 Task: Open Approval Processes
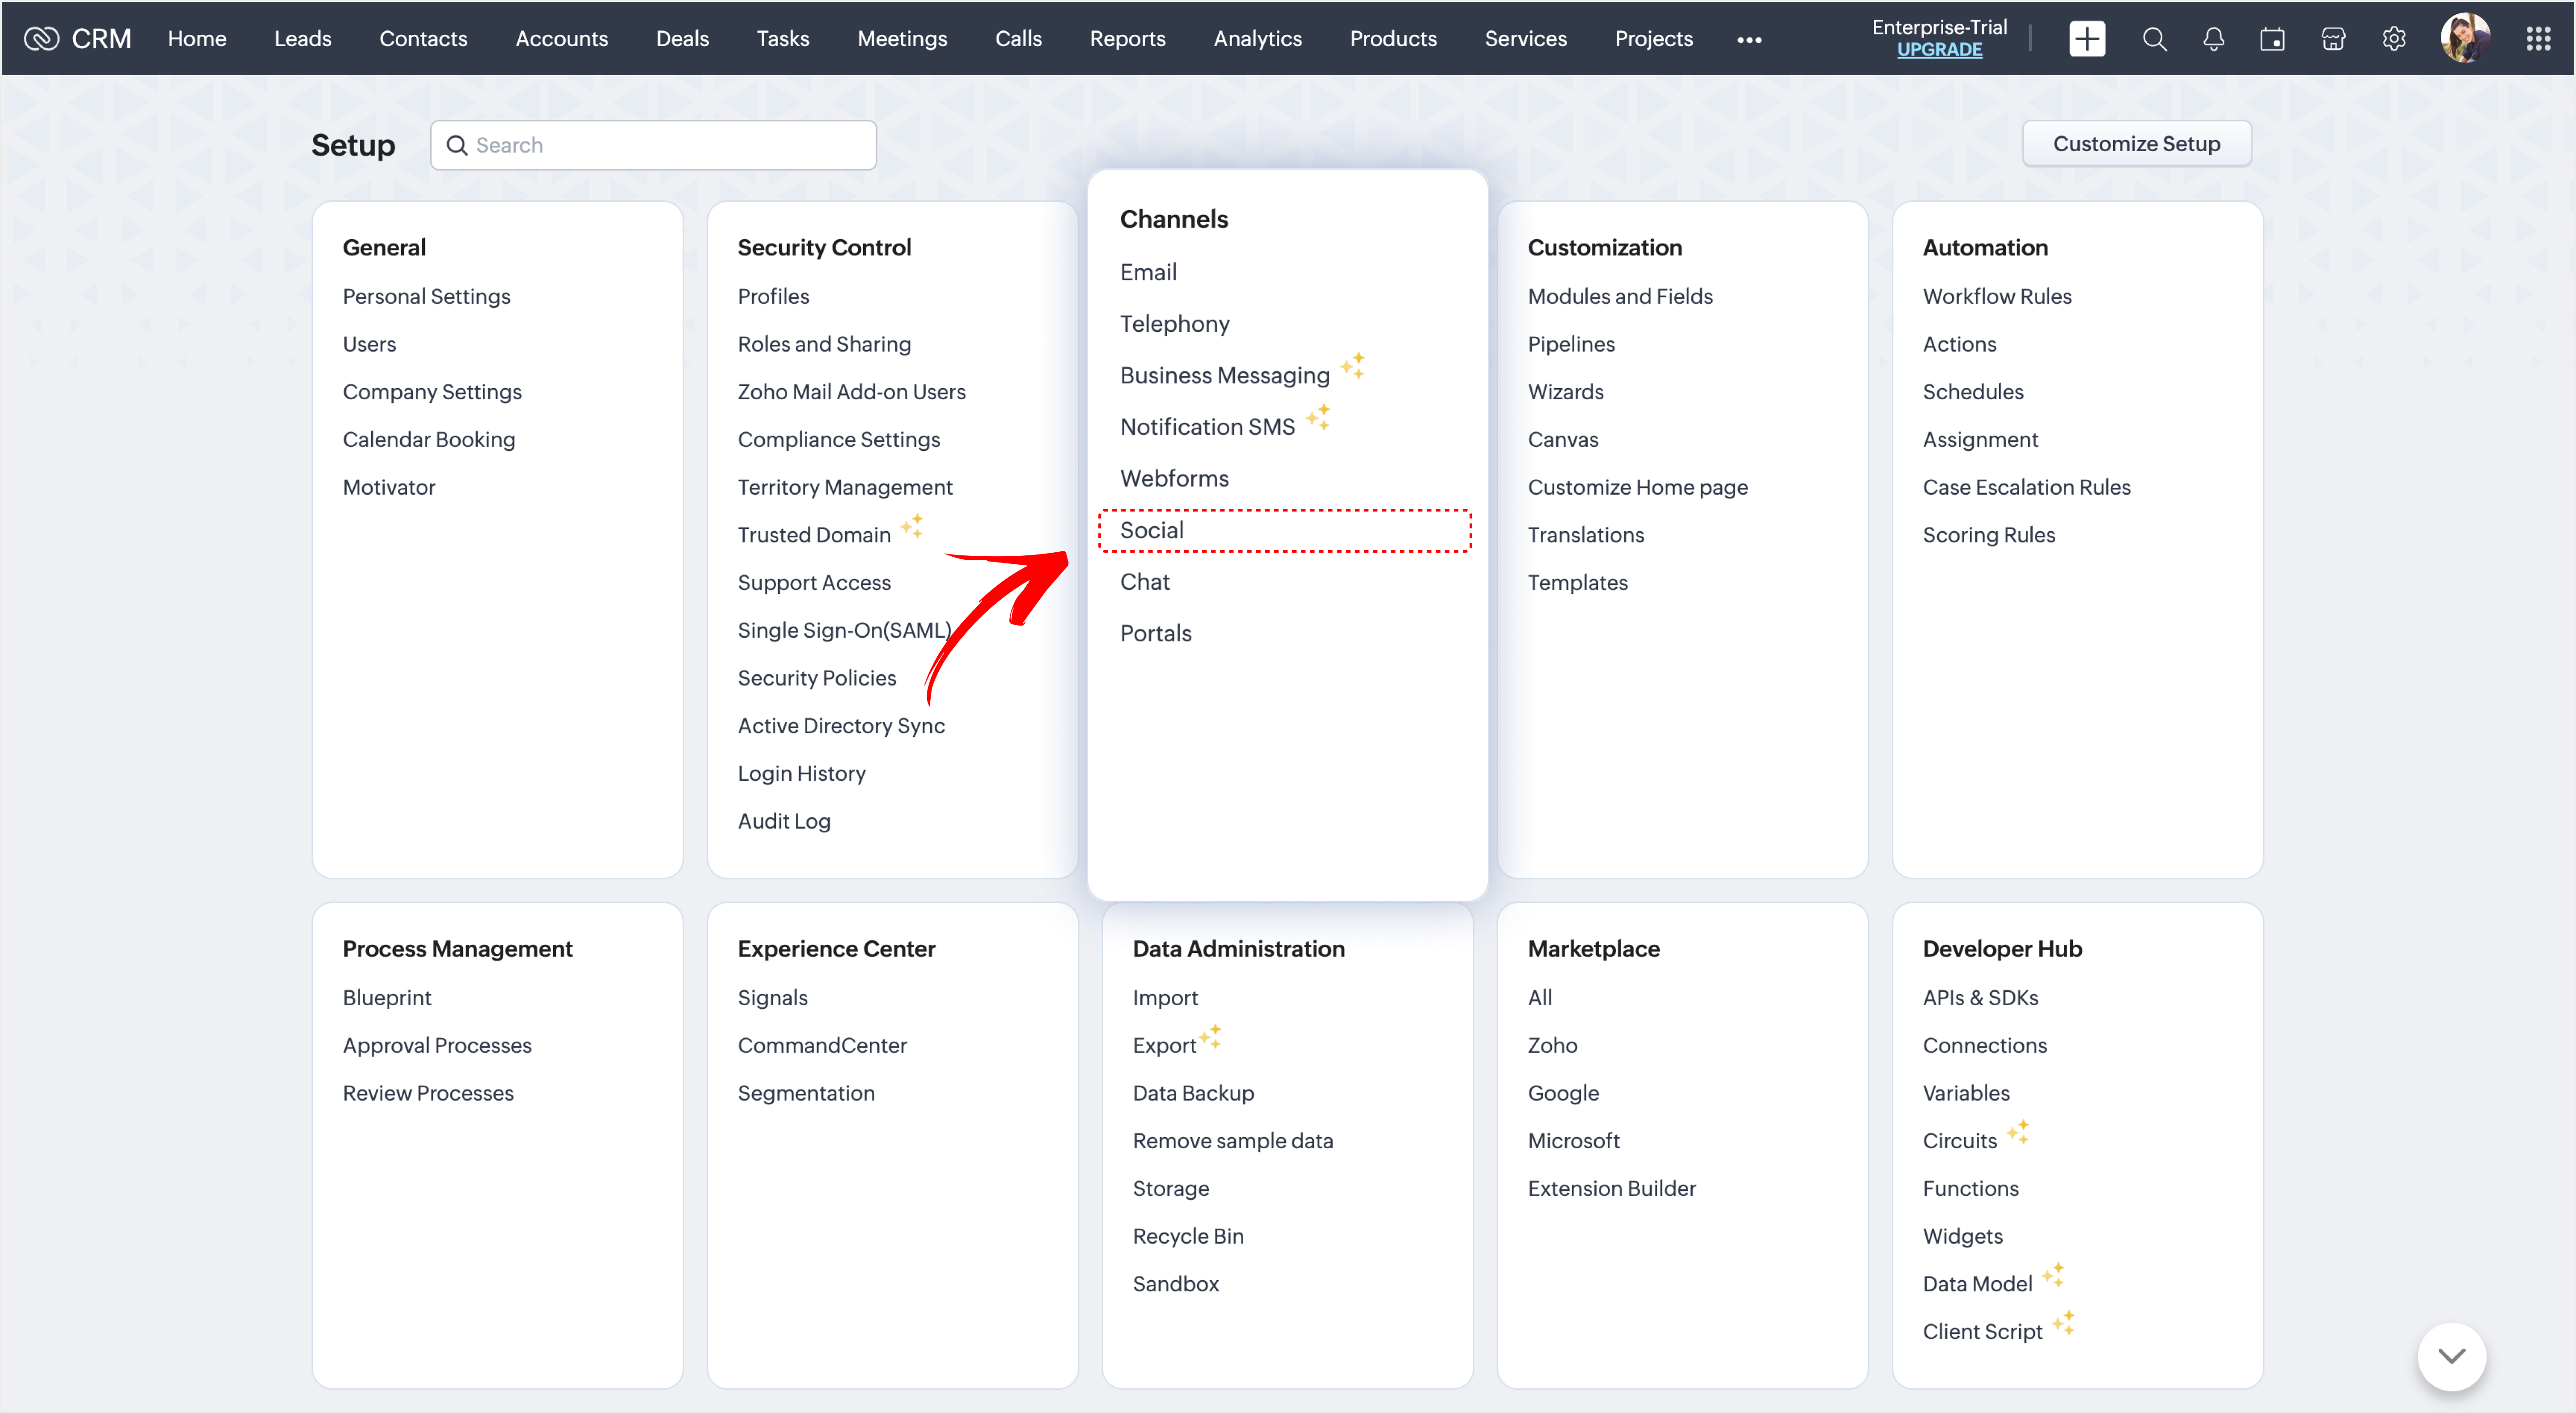[437, 1045]
